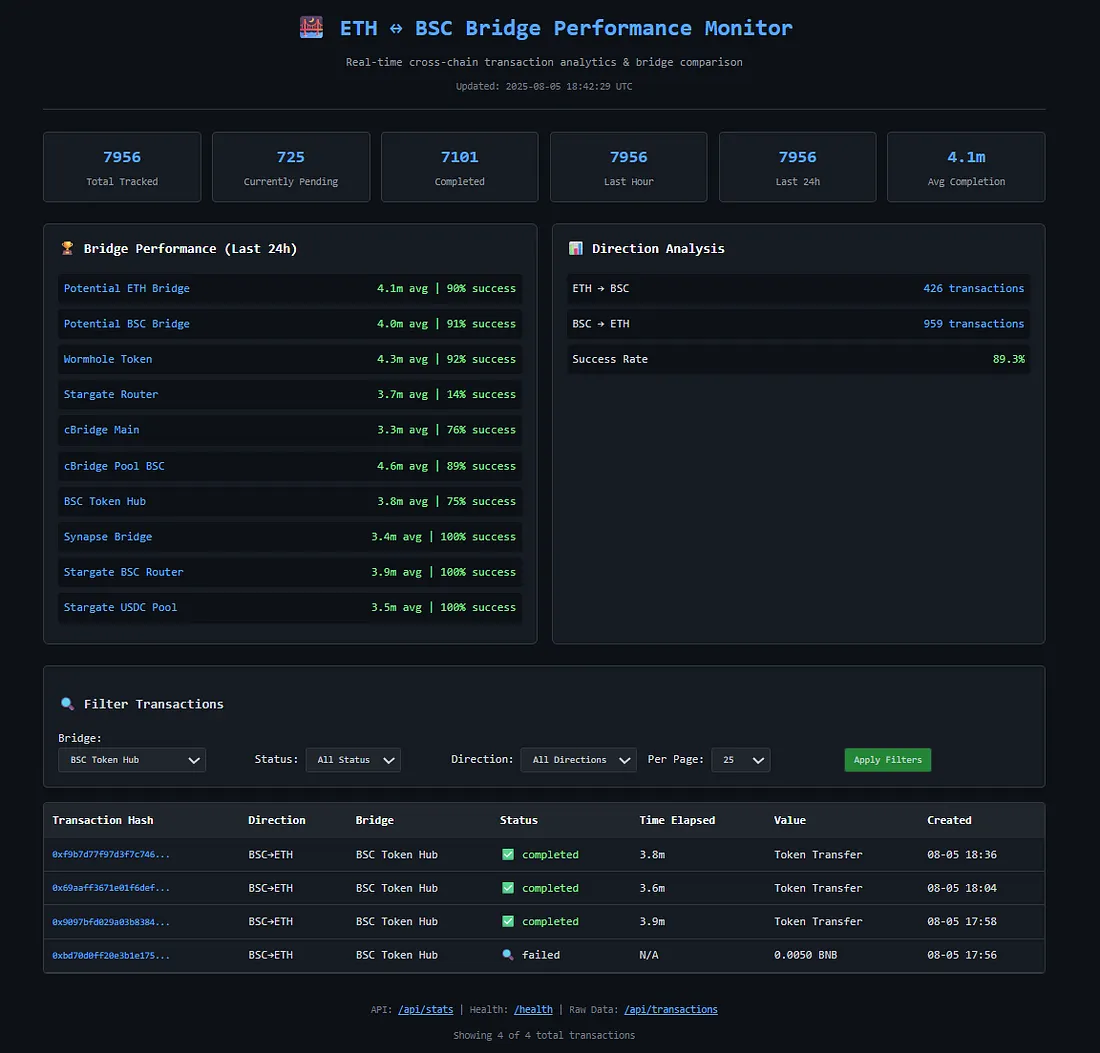The height and width of the screenshot is (1053, 1100).
Task: Click the bar chart icon beside Direction Analysis
Action: (576, 248)
